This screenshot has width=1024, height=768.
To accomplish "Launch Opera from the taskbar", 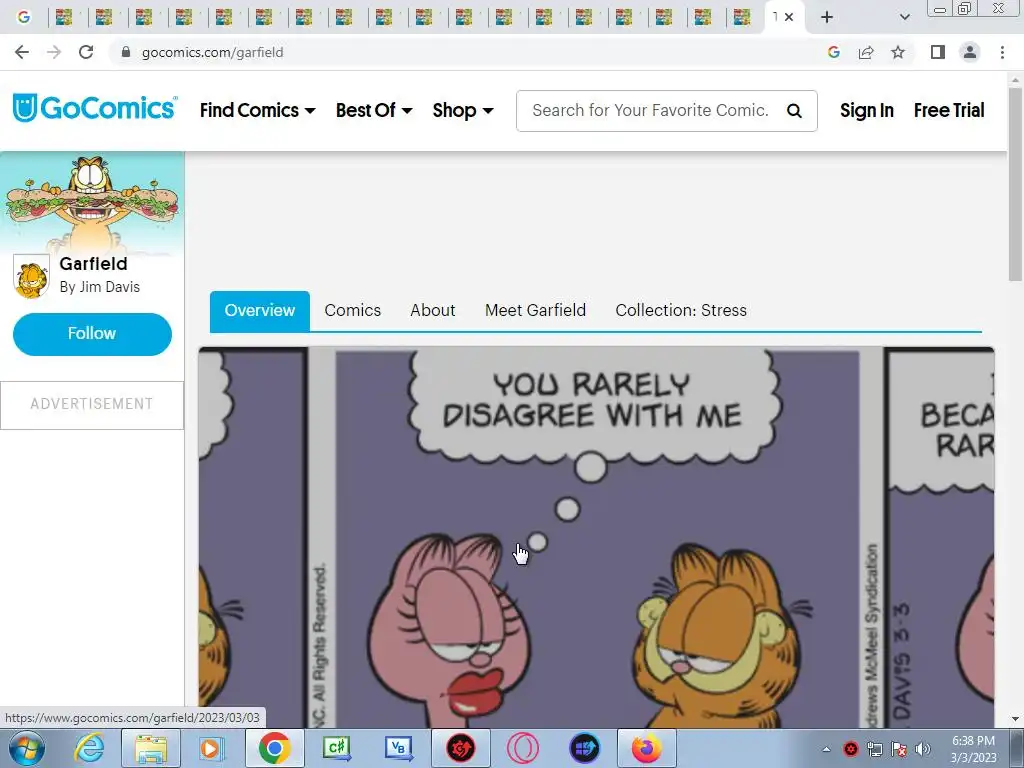I will point(522,748).
